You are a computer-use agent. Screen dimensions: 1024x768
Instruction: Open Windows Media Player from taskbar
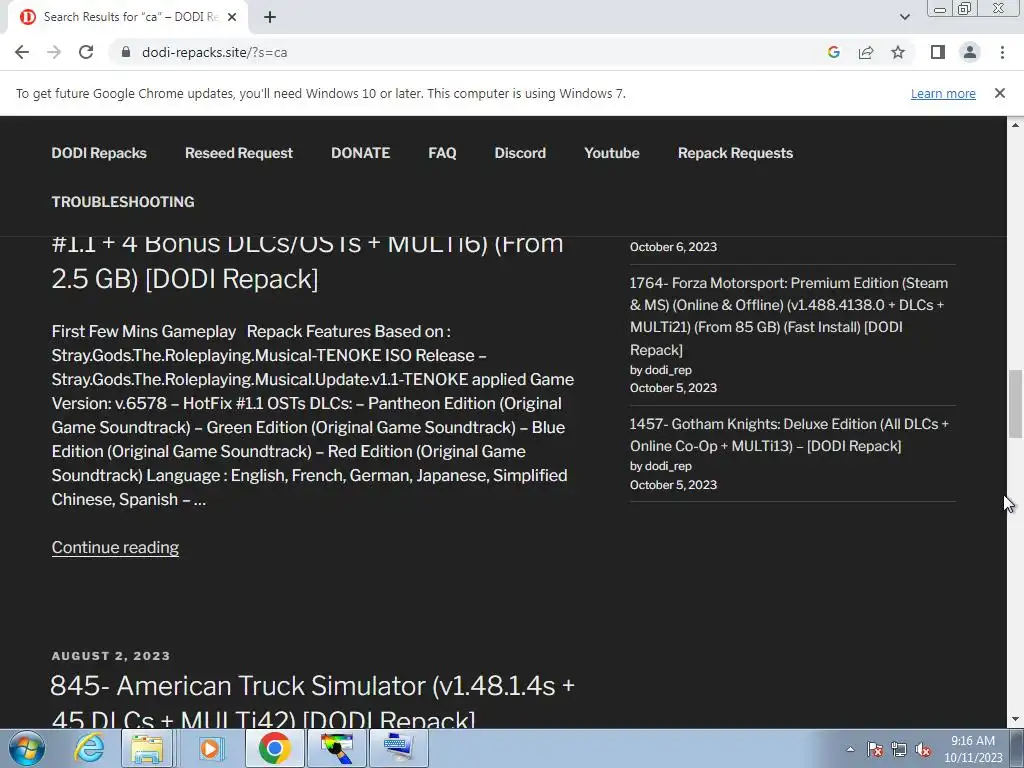point(210,748)
